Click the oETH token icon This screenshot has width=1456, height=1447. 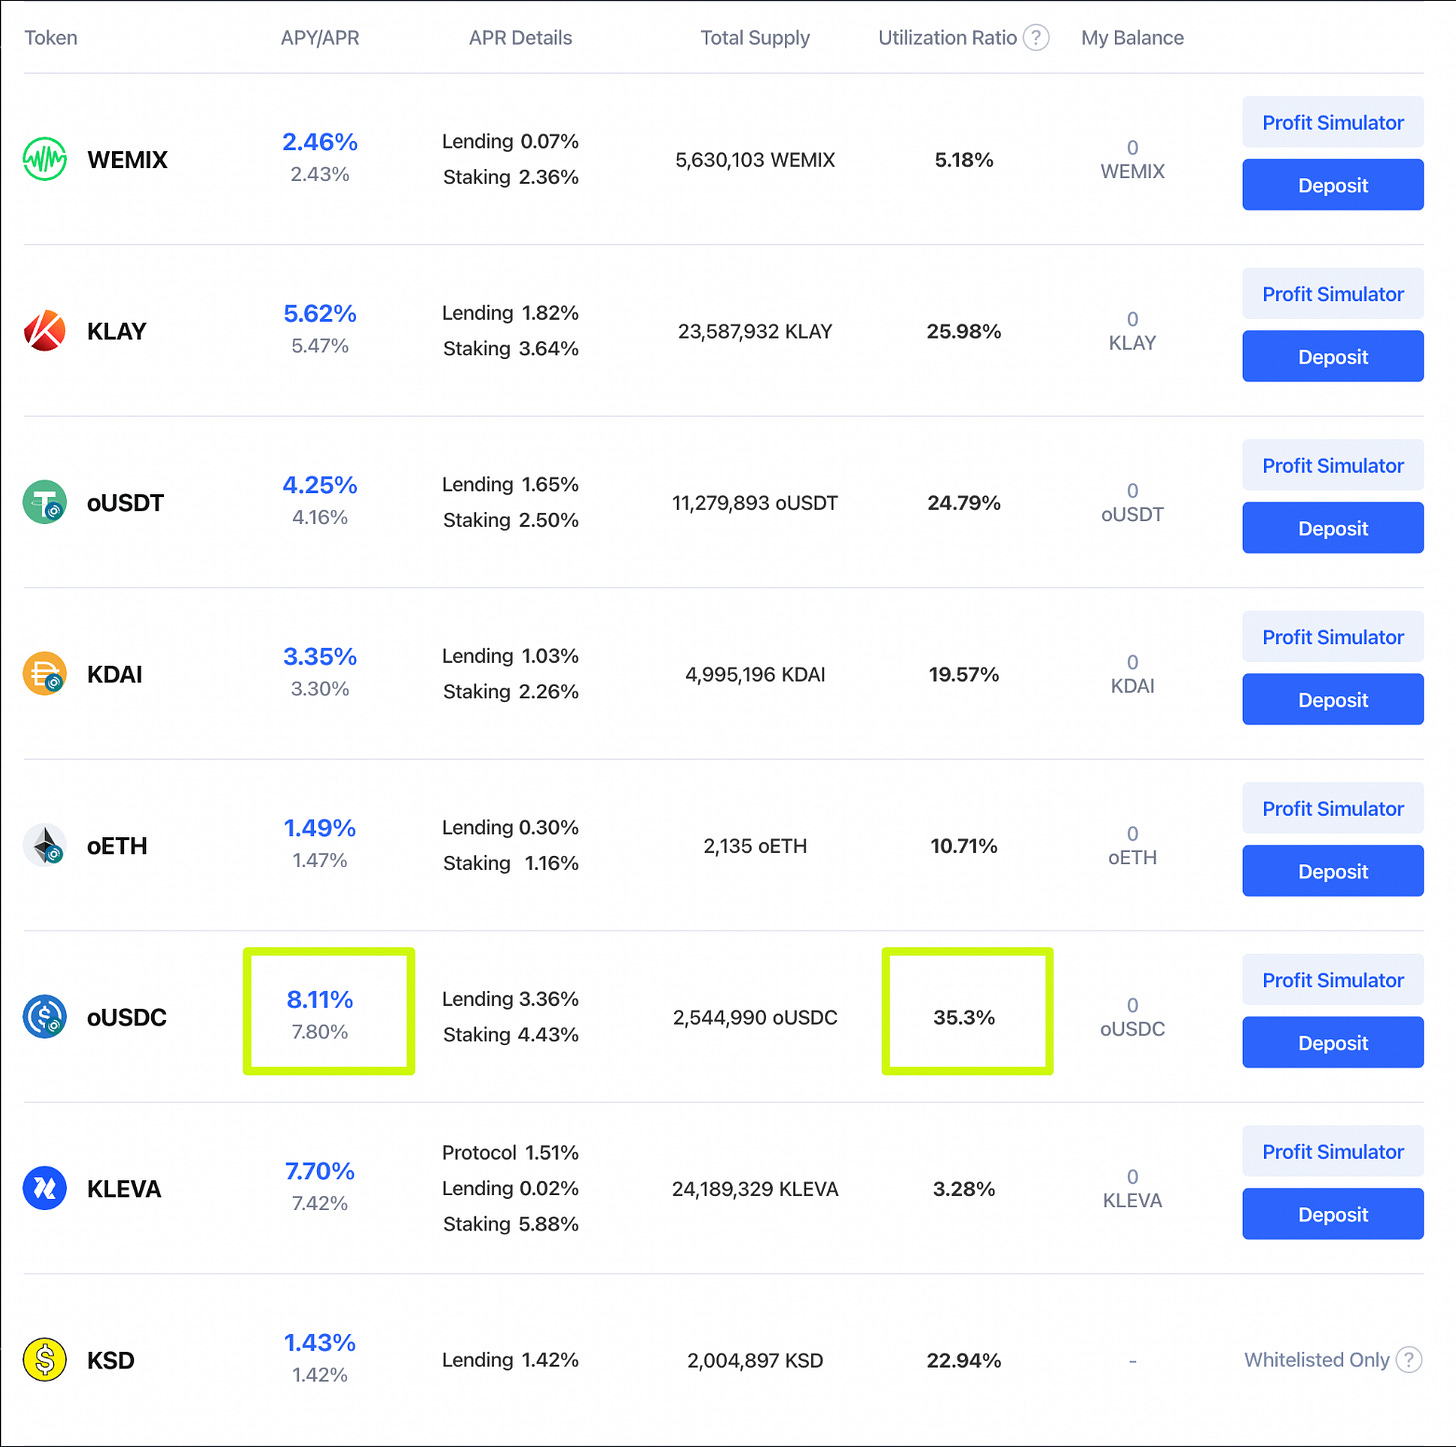(45, 845)
